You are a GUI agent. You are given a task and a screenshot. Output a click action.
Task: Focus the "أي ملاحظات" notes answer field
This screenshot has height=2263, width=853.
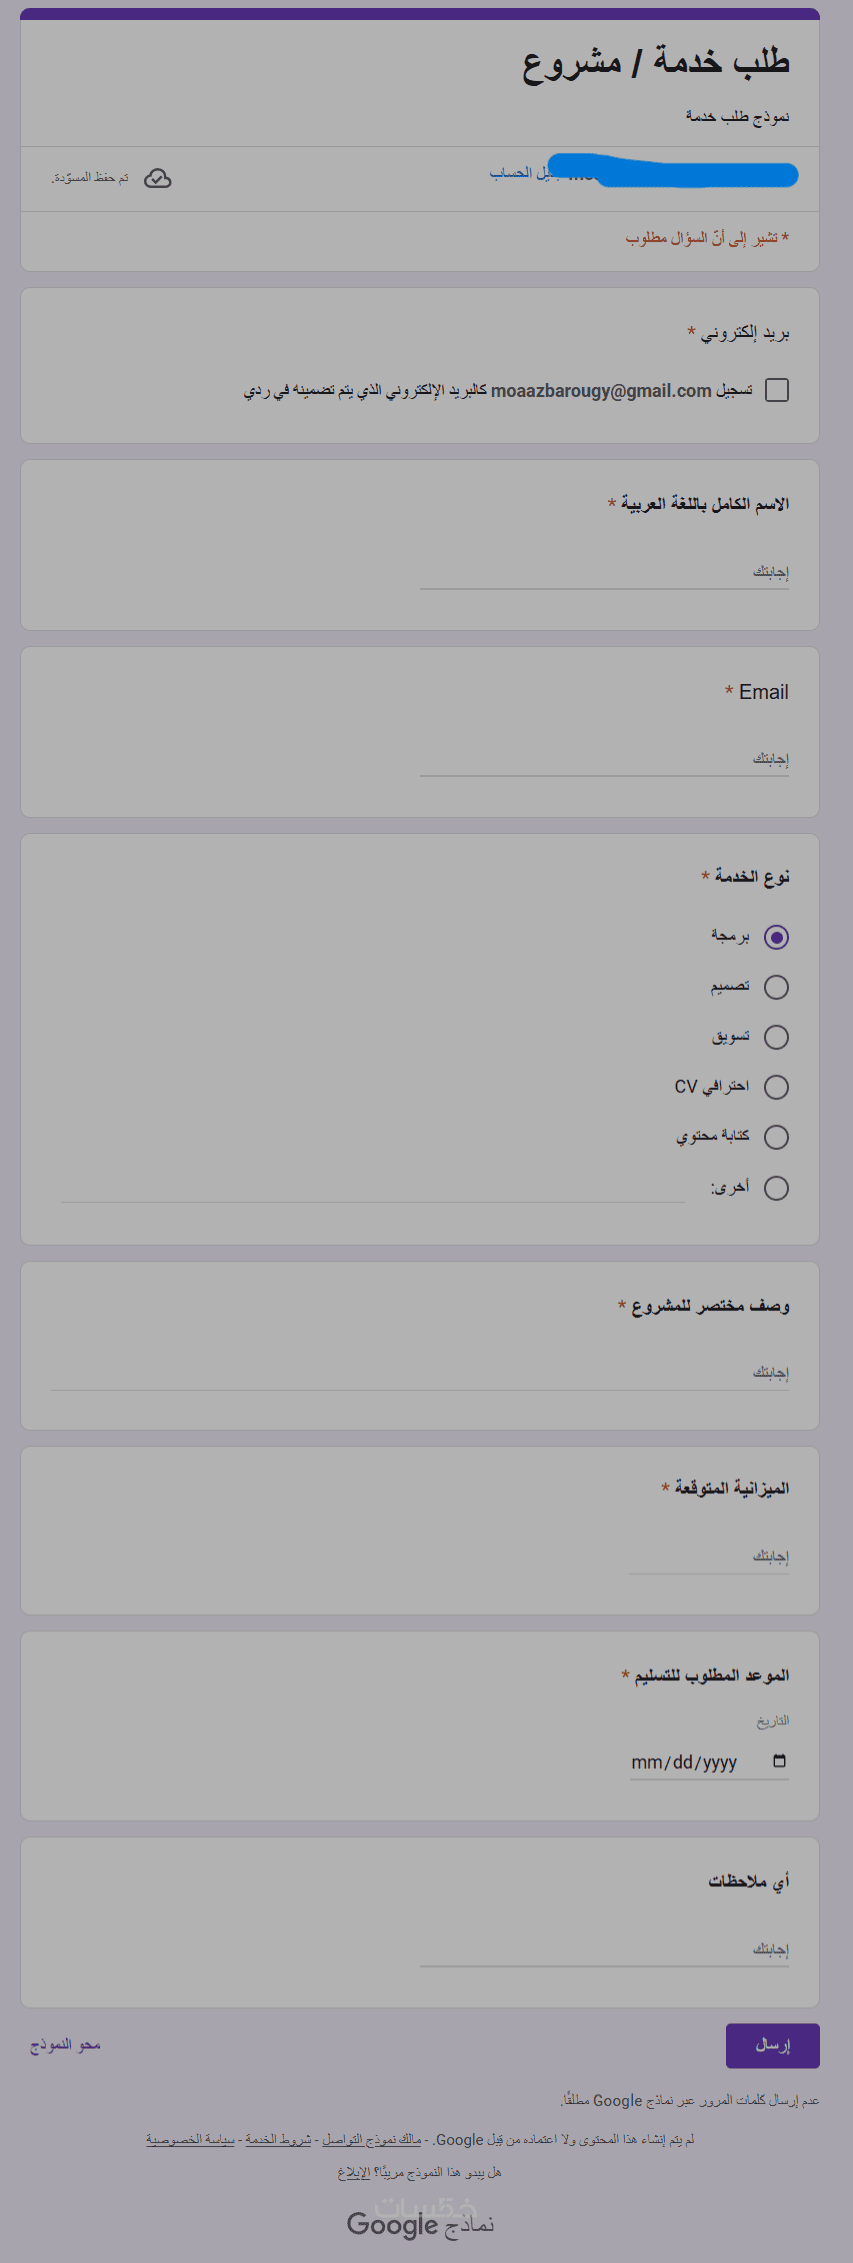[604, 1950]
